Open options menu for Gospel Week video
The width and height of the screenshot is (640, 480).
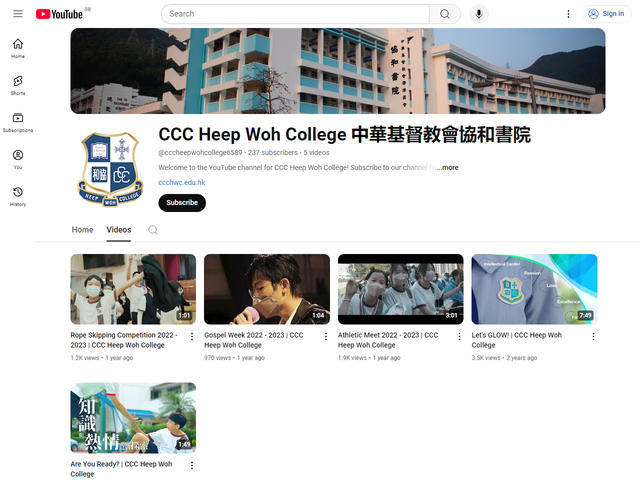pyautogui.click(x=325, y=337)
